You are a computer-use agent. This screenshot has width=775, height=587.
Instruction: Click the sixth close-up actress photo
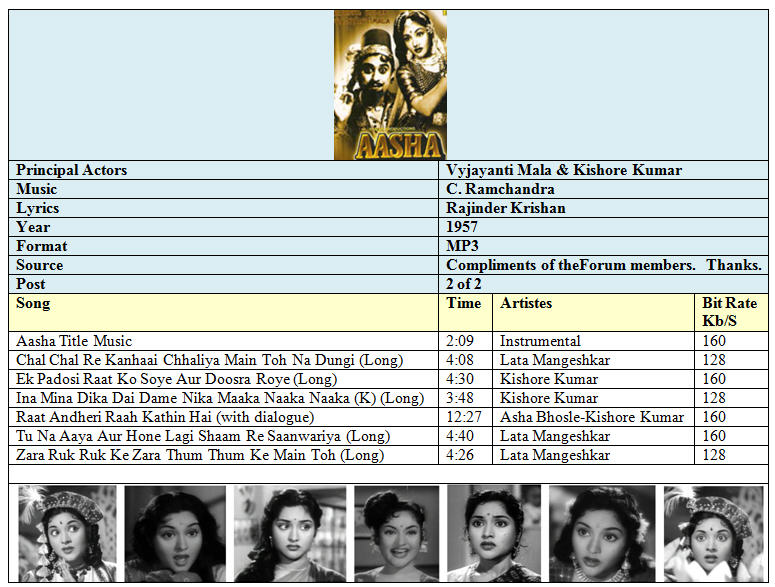pyautogui.click(x=602, y=533)
